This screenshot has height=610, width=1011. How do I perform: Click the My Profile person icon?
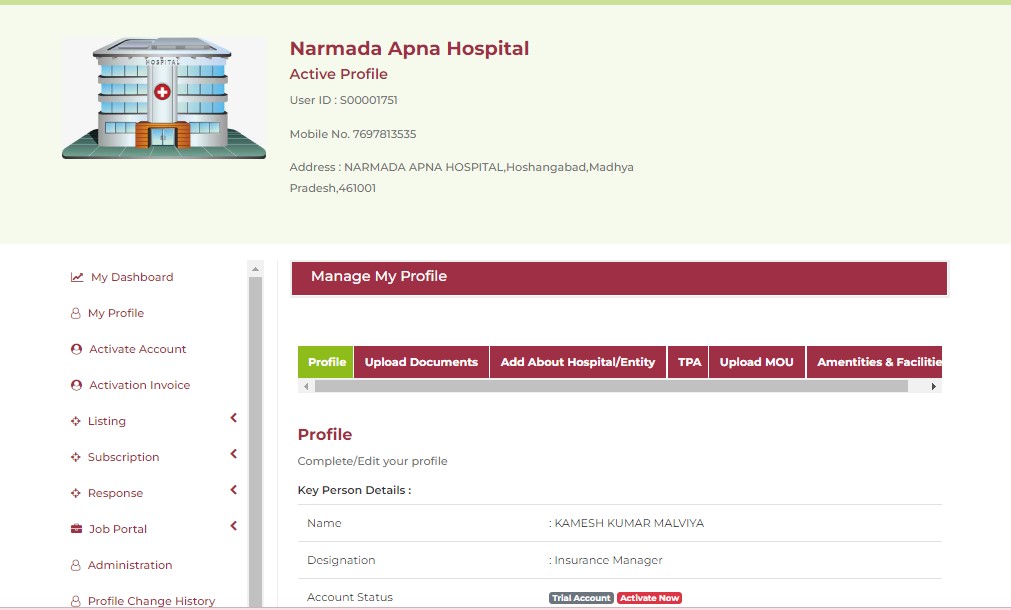point(75,313)
